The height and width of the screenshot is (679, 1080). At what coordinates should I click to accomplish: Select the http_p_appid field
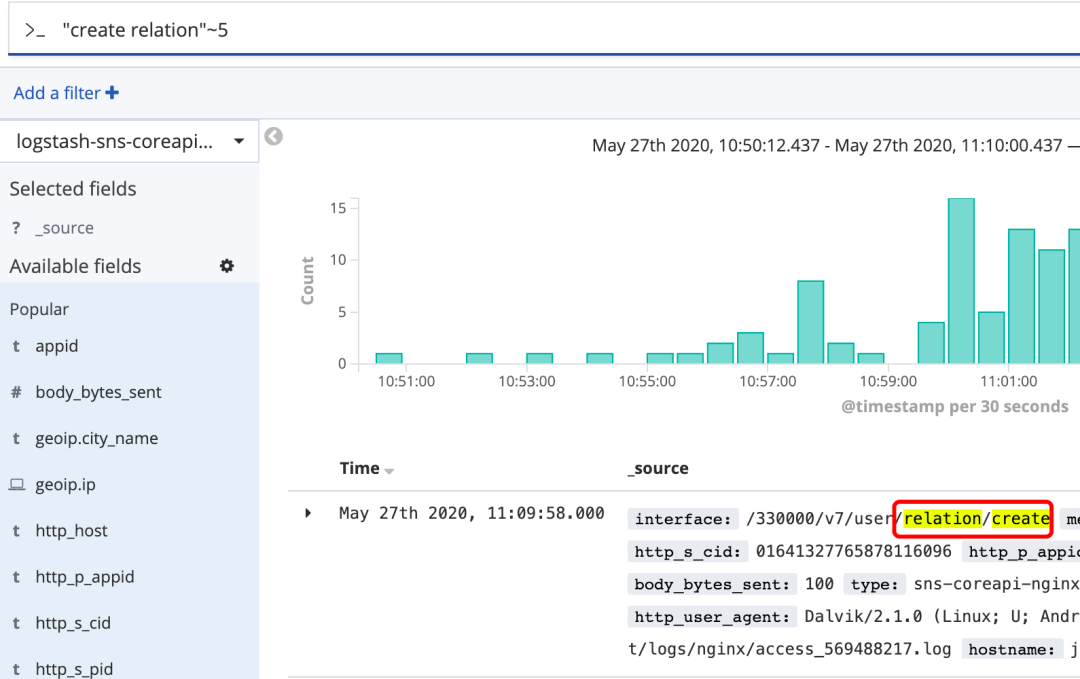pyautogui.click(x=84, y=577)
